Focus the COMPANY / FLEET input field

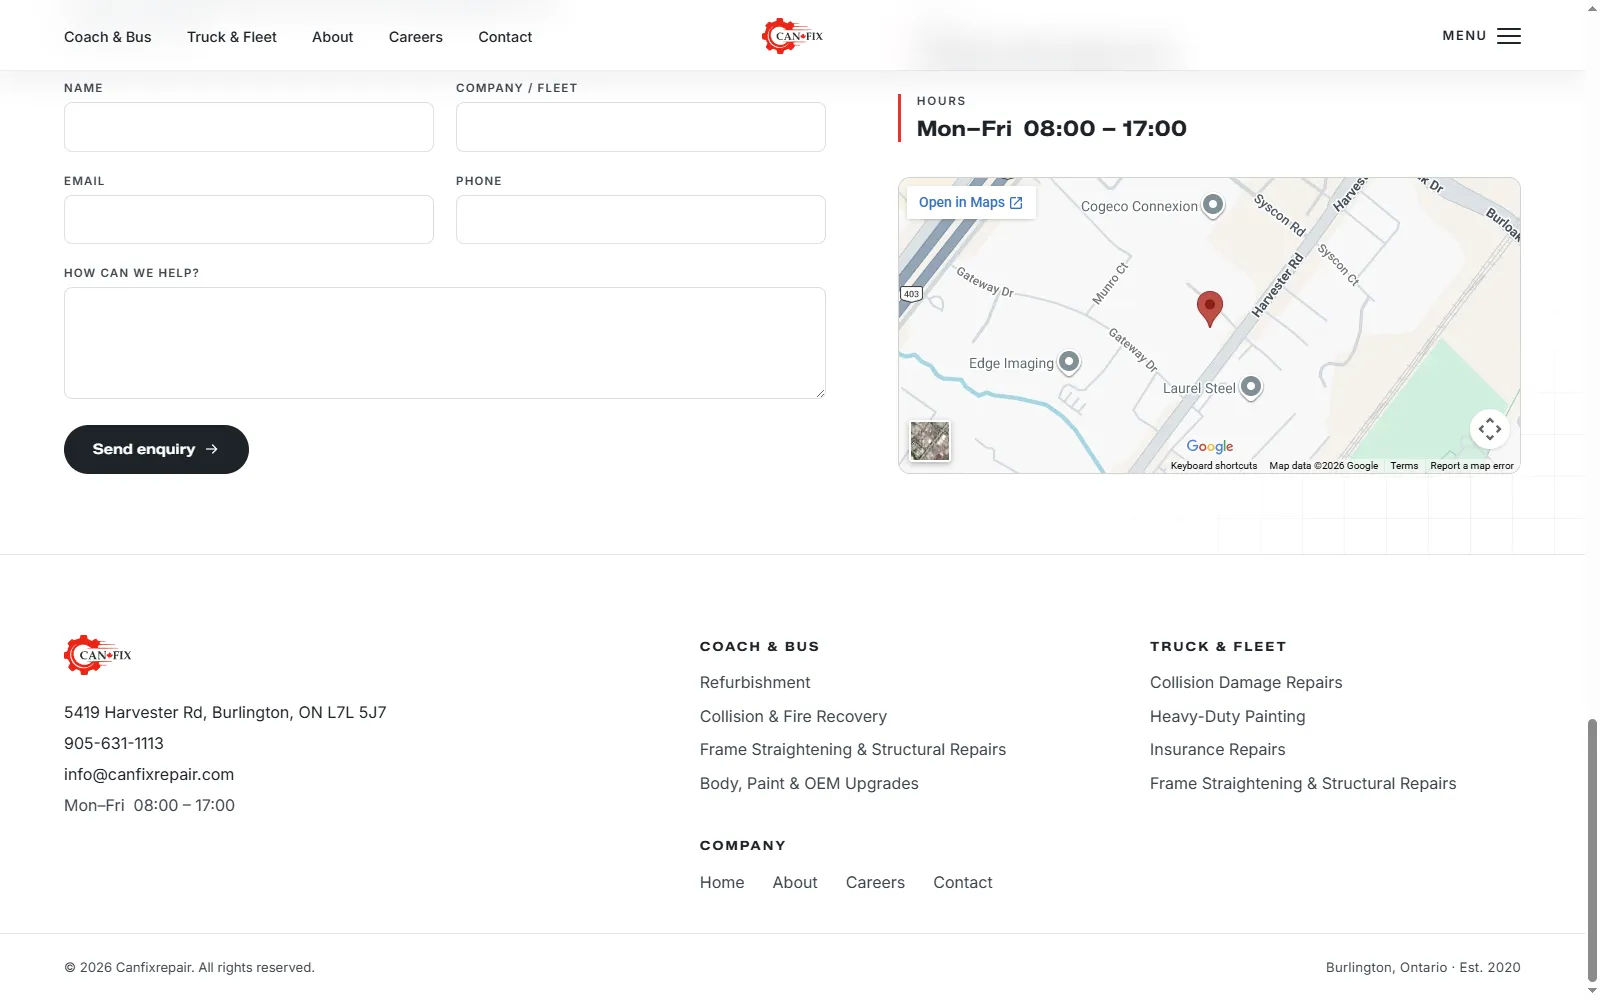(x=641, y=127)
